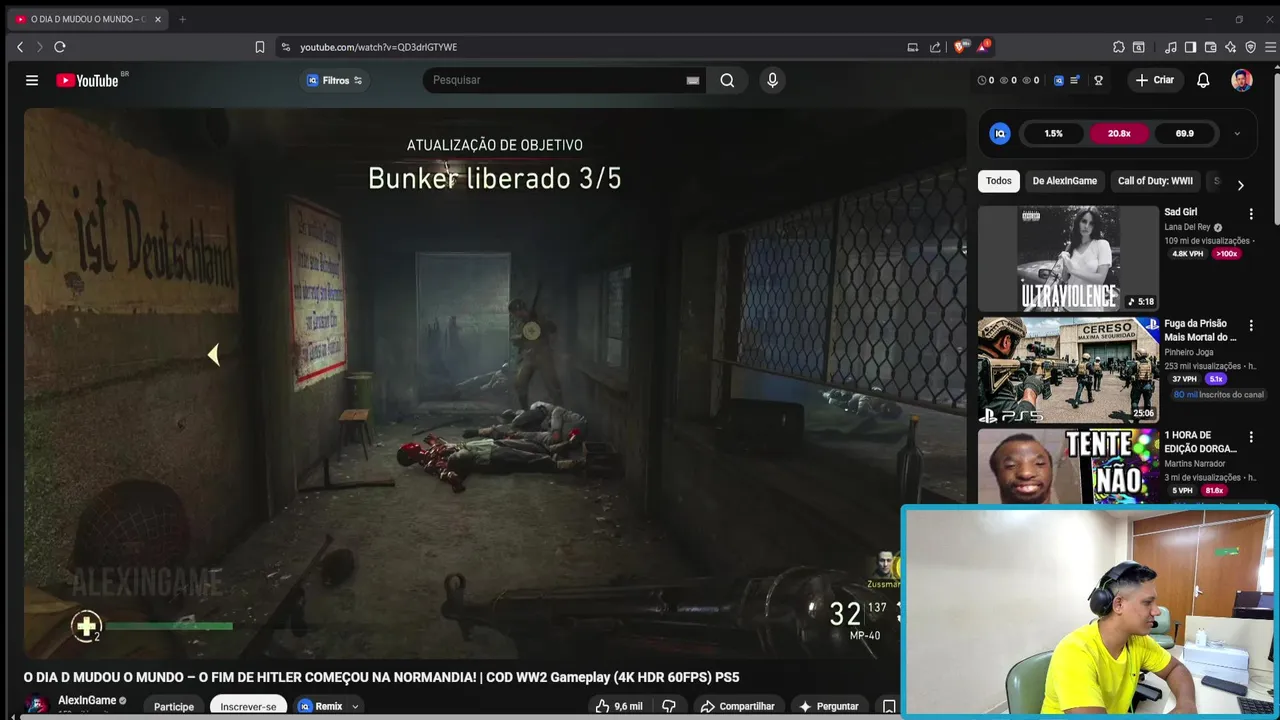Click the vidIQ clock counter showing 0

(x=985, y=80)
